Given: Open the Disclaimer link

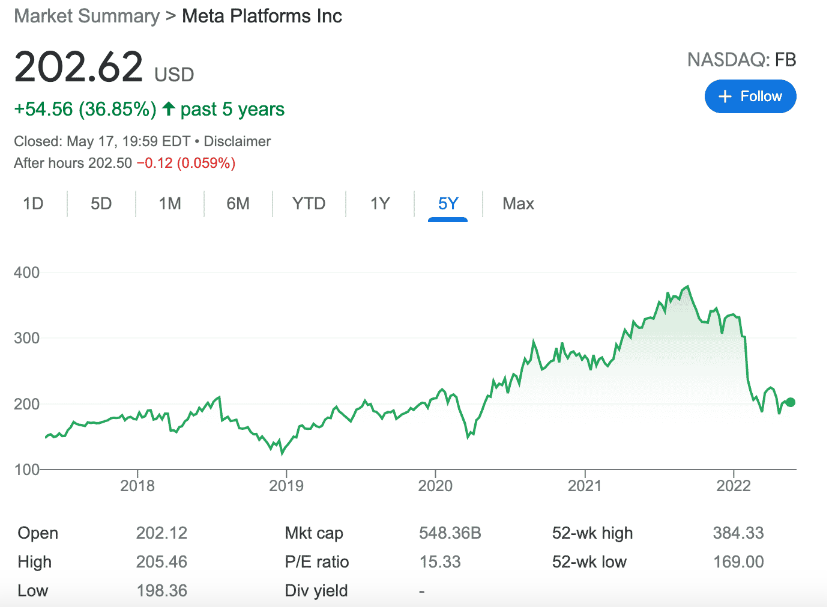Looking at the screenshot, I should pos(237,141).
